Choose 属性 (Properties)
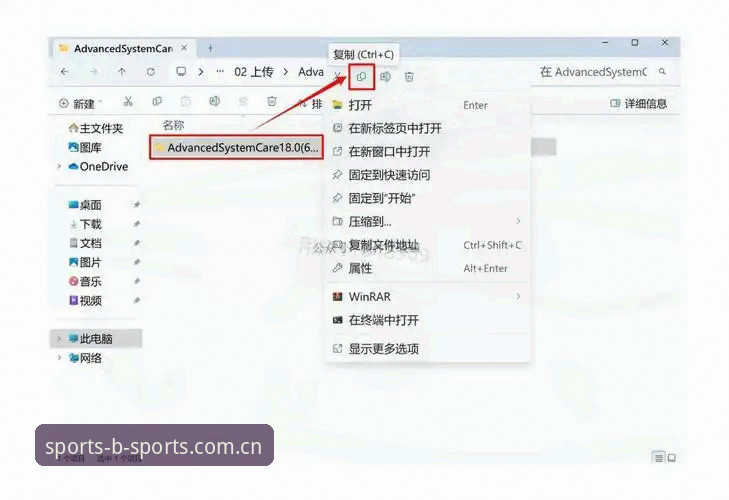 click(428, 268)
